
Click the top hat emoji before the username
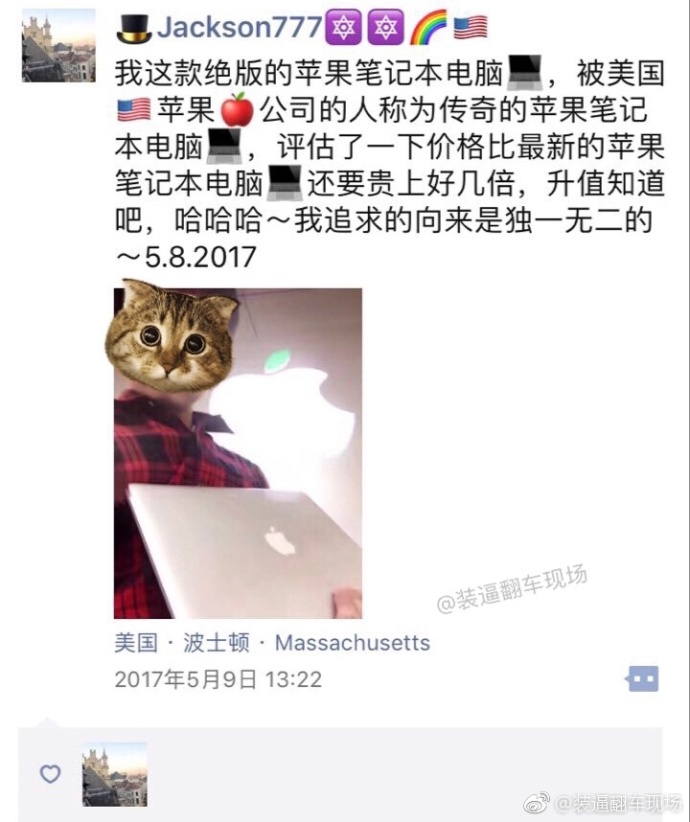(x=134, y=29)
